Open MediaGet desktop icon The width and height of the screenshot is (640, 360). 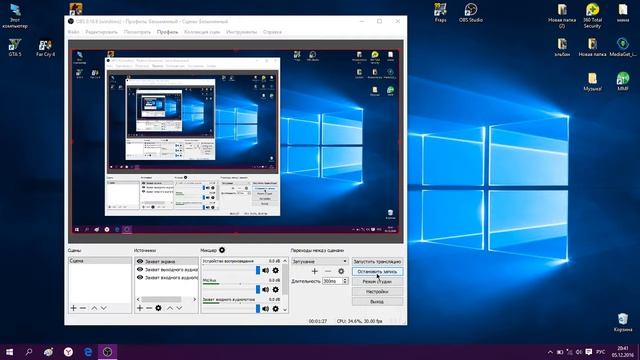pos(623,47)
